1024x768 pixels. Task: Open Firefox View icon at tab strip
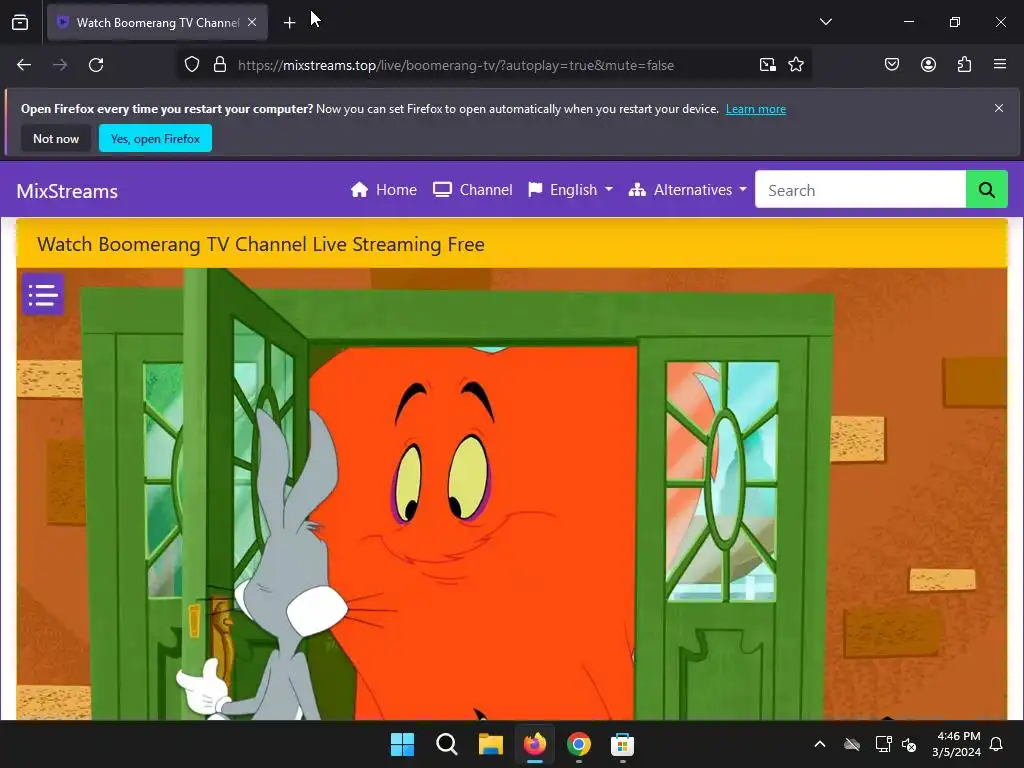coord(20,23)
